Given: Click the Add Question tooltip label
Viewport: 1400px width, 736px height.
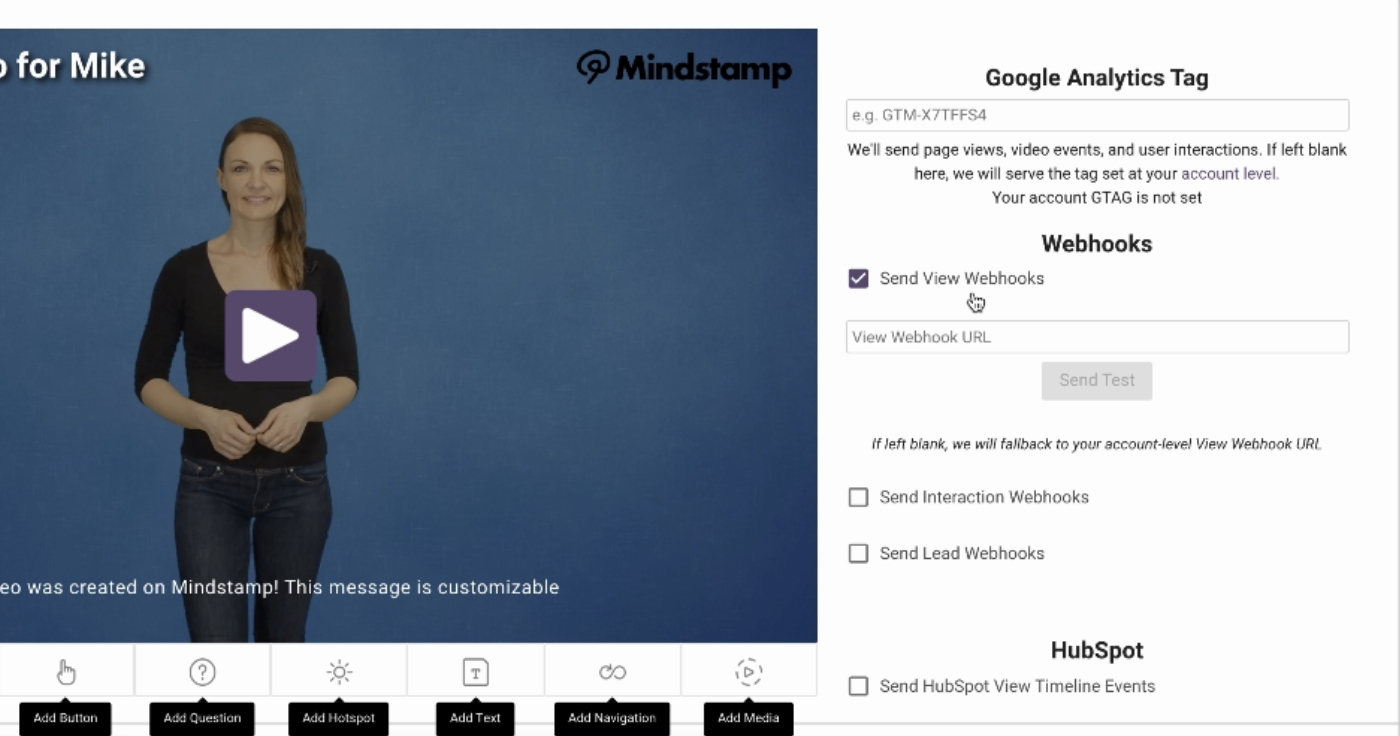Looking at the screenshot, I should pyautogui.click(x=202, y=718).
